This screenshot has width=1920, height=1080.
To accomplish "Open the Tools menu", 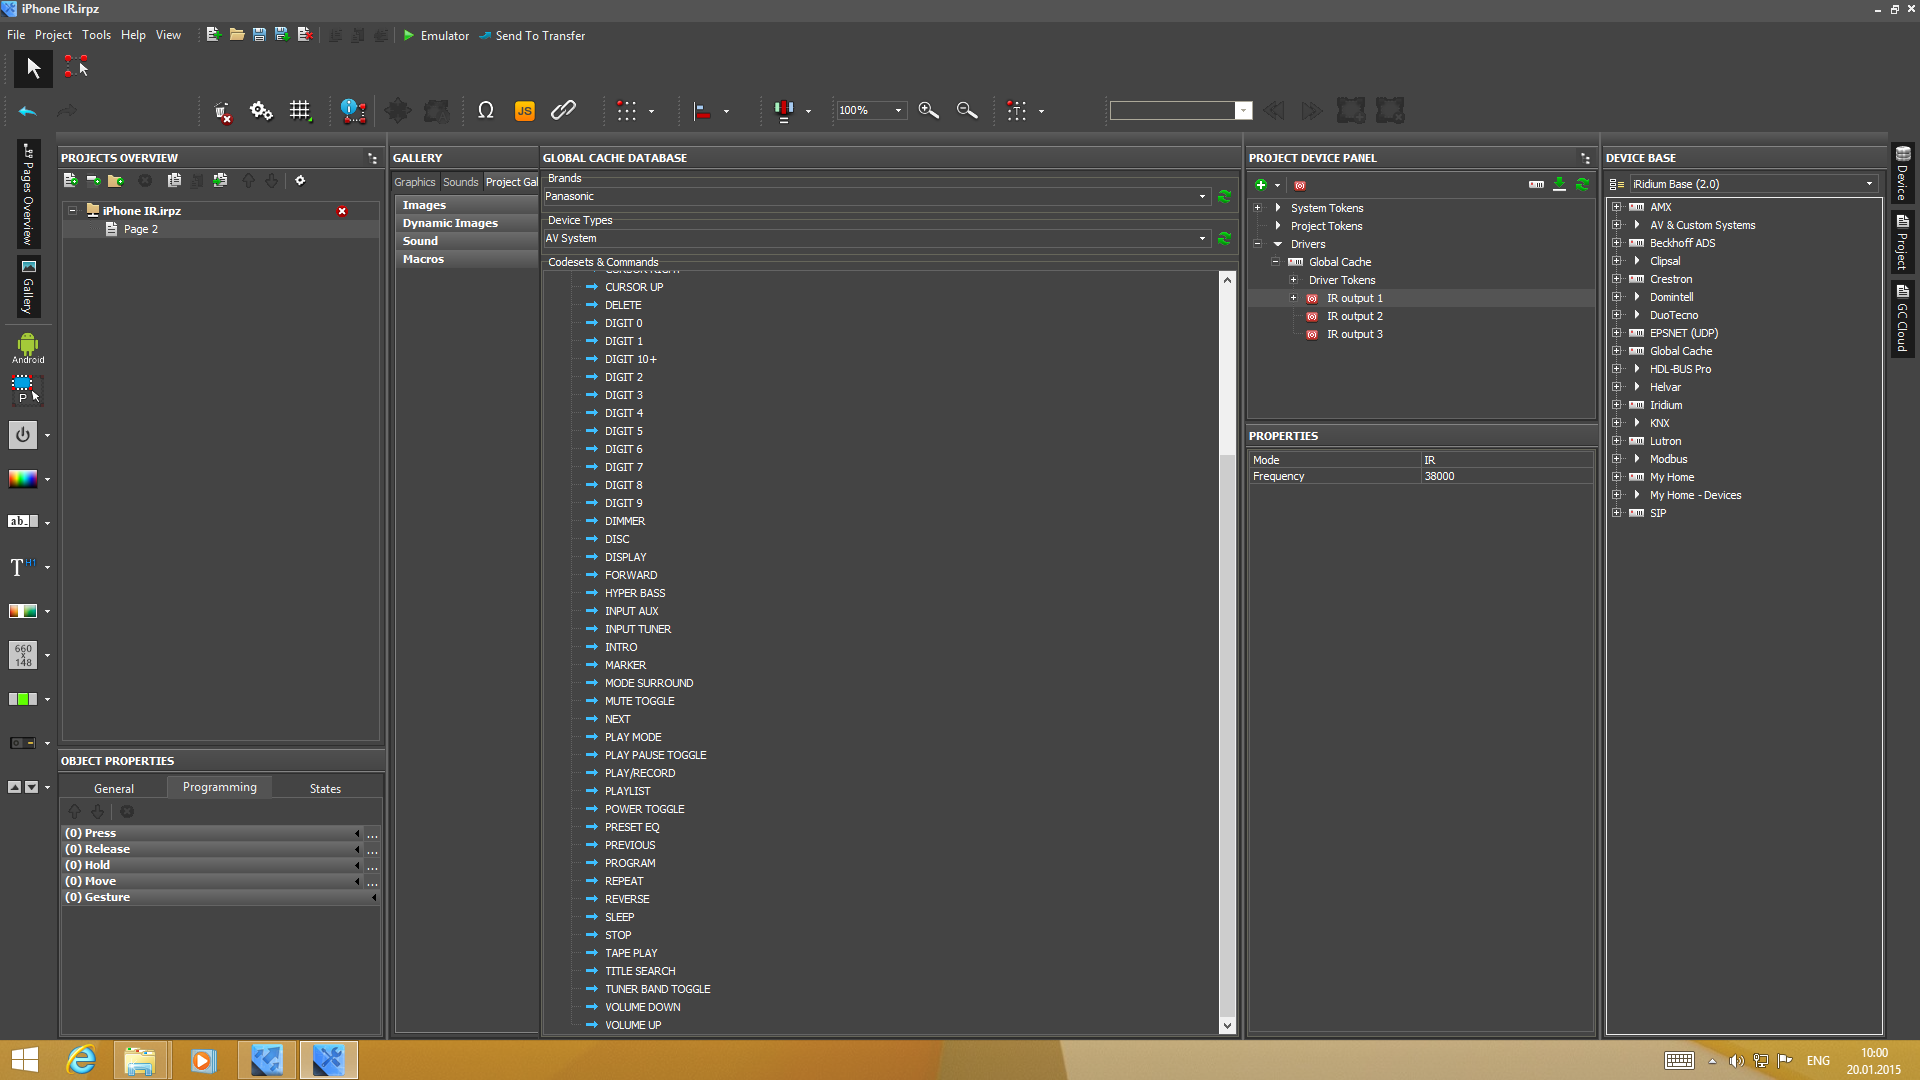I will [x=96, y=35].
